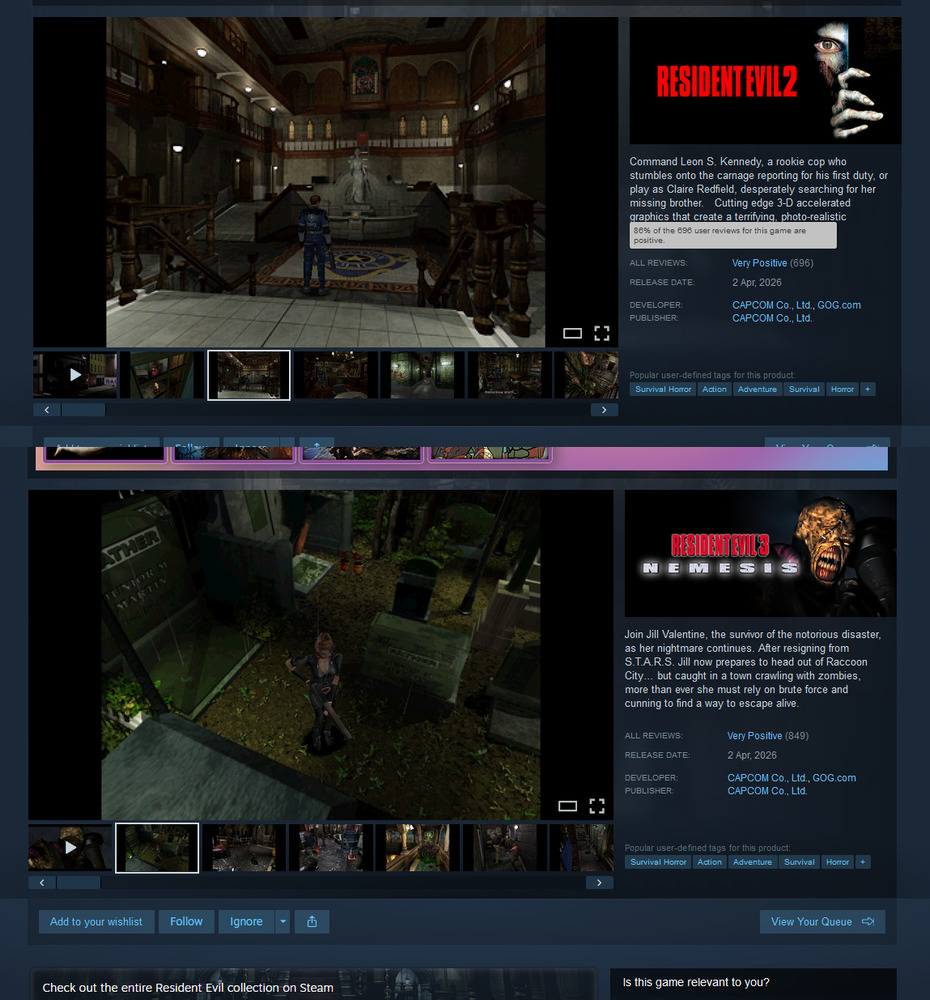Click the Resident Evil 3 Nemesis header image
Image resolution: width=930 pixels, height=1000 pixels.
[x=760, y=553]
